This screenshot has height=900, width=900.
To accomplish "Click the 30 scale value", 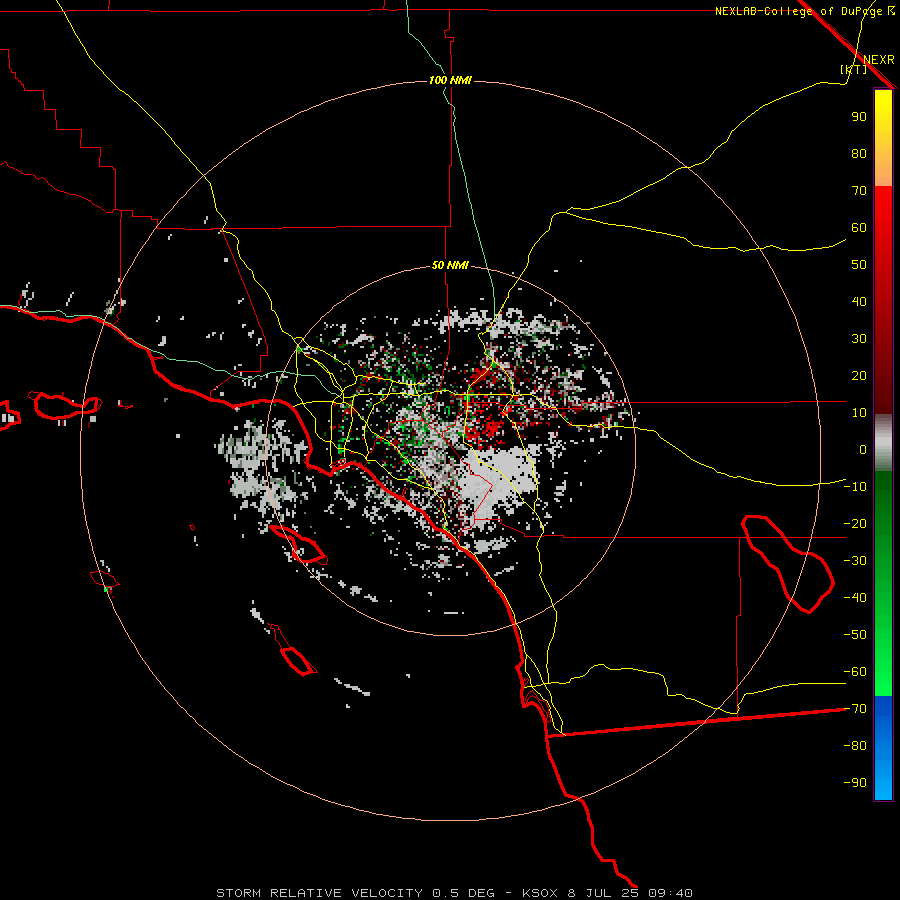I will click(859, 339).
